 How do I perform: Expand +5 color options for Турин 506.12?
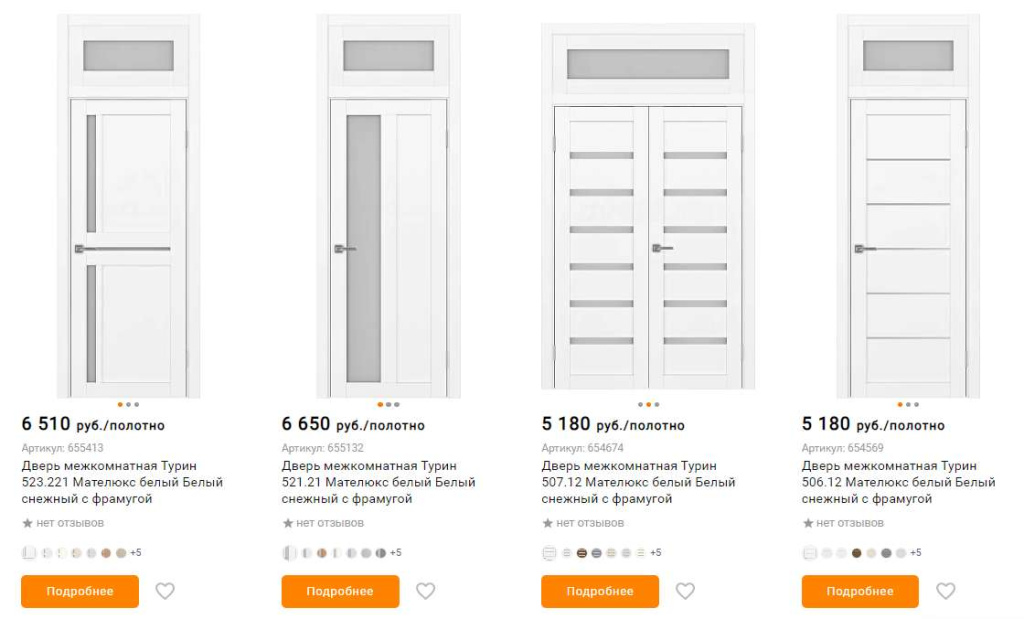(x=916, y=552)
